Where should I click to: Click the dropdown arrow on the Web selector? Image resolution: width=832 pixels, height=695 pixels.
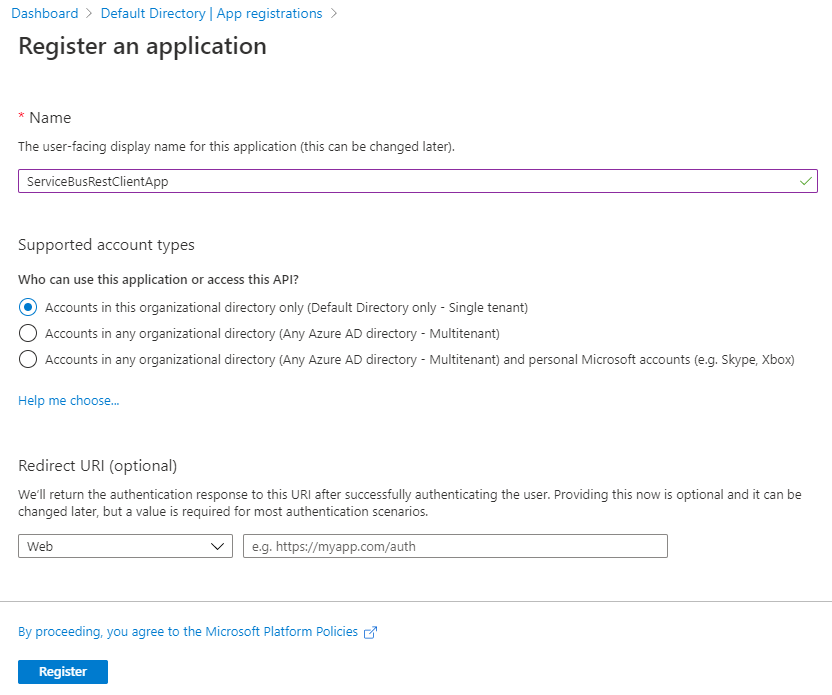(218, 546)
